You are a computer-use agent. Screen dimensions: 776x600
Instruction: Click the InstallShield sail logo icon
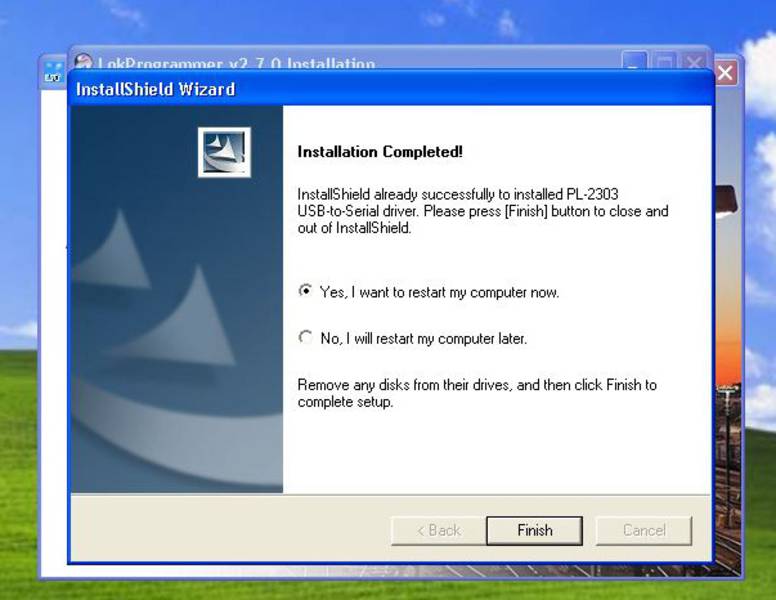(x=224, y=152)
